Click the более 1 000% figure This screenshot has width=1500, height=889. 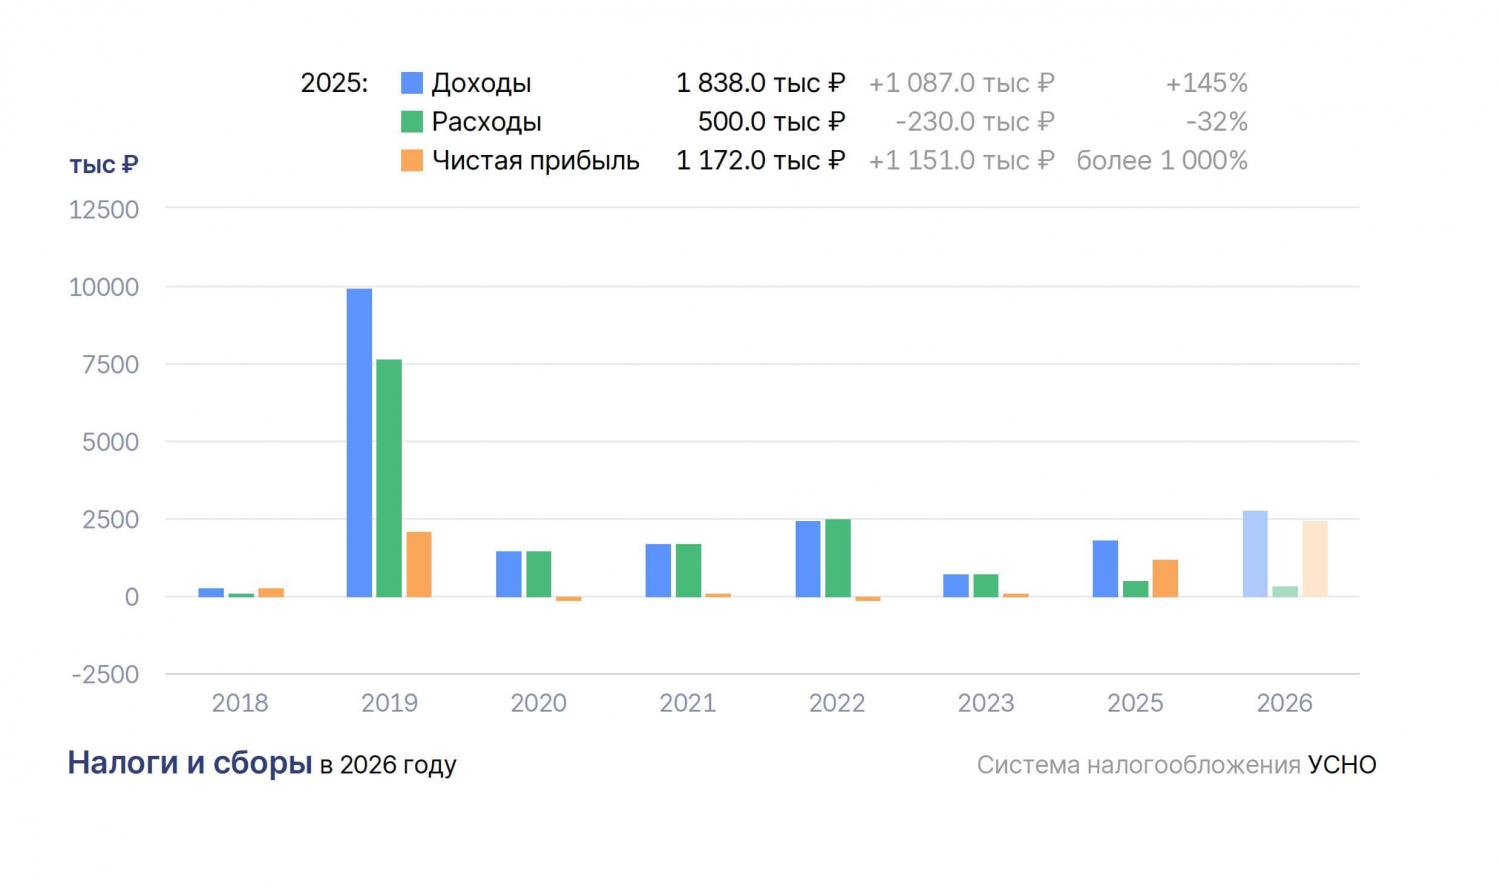pyautogui.click(x=1162, y=161)
